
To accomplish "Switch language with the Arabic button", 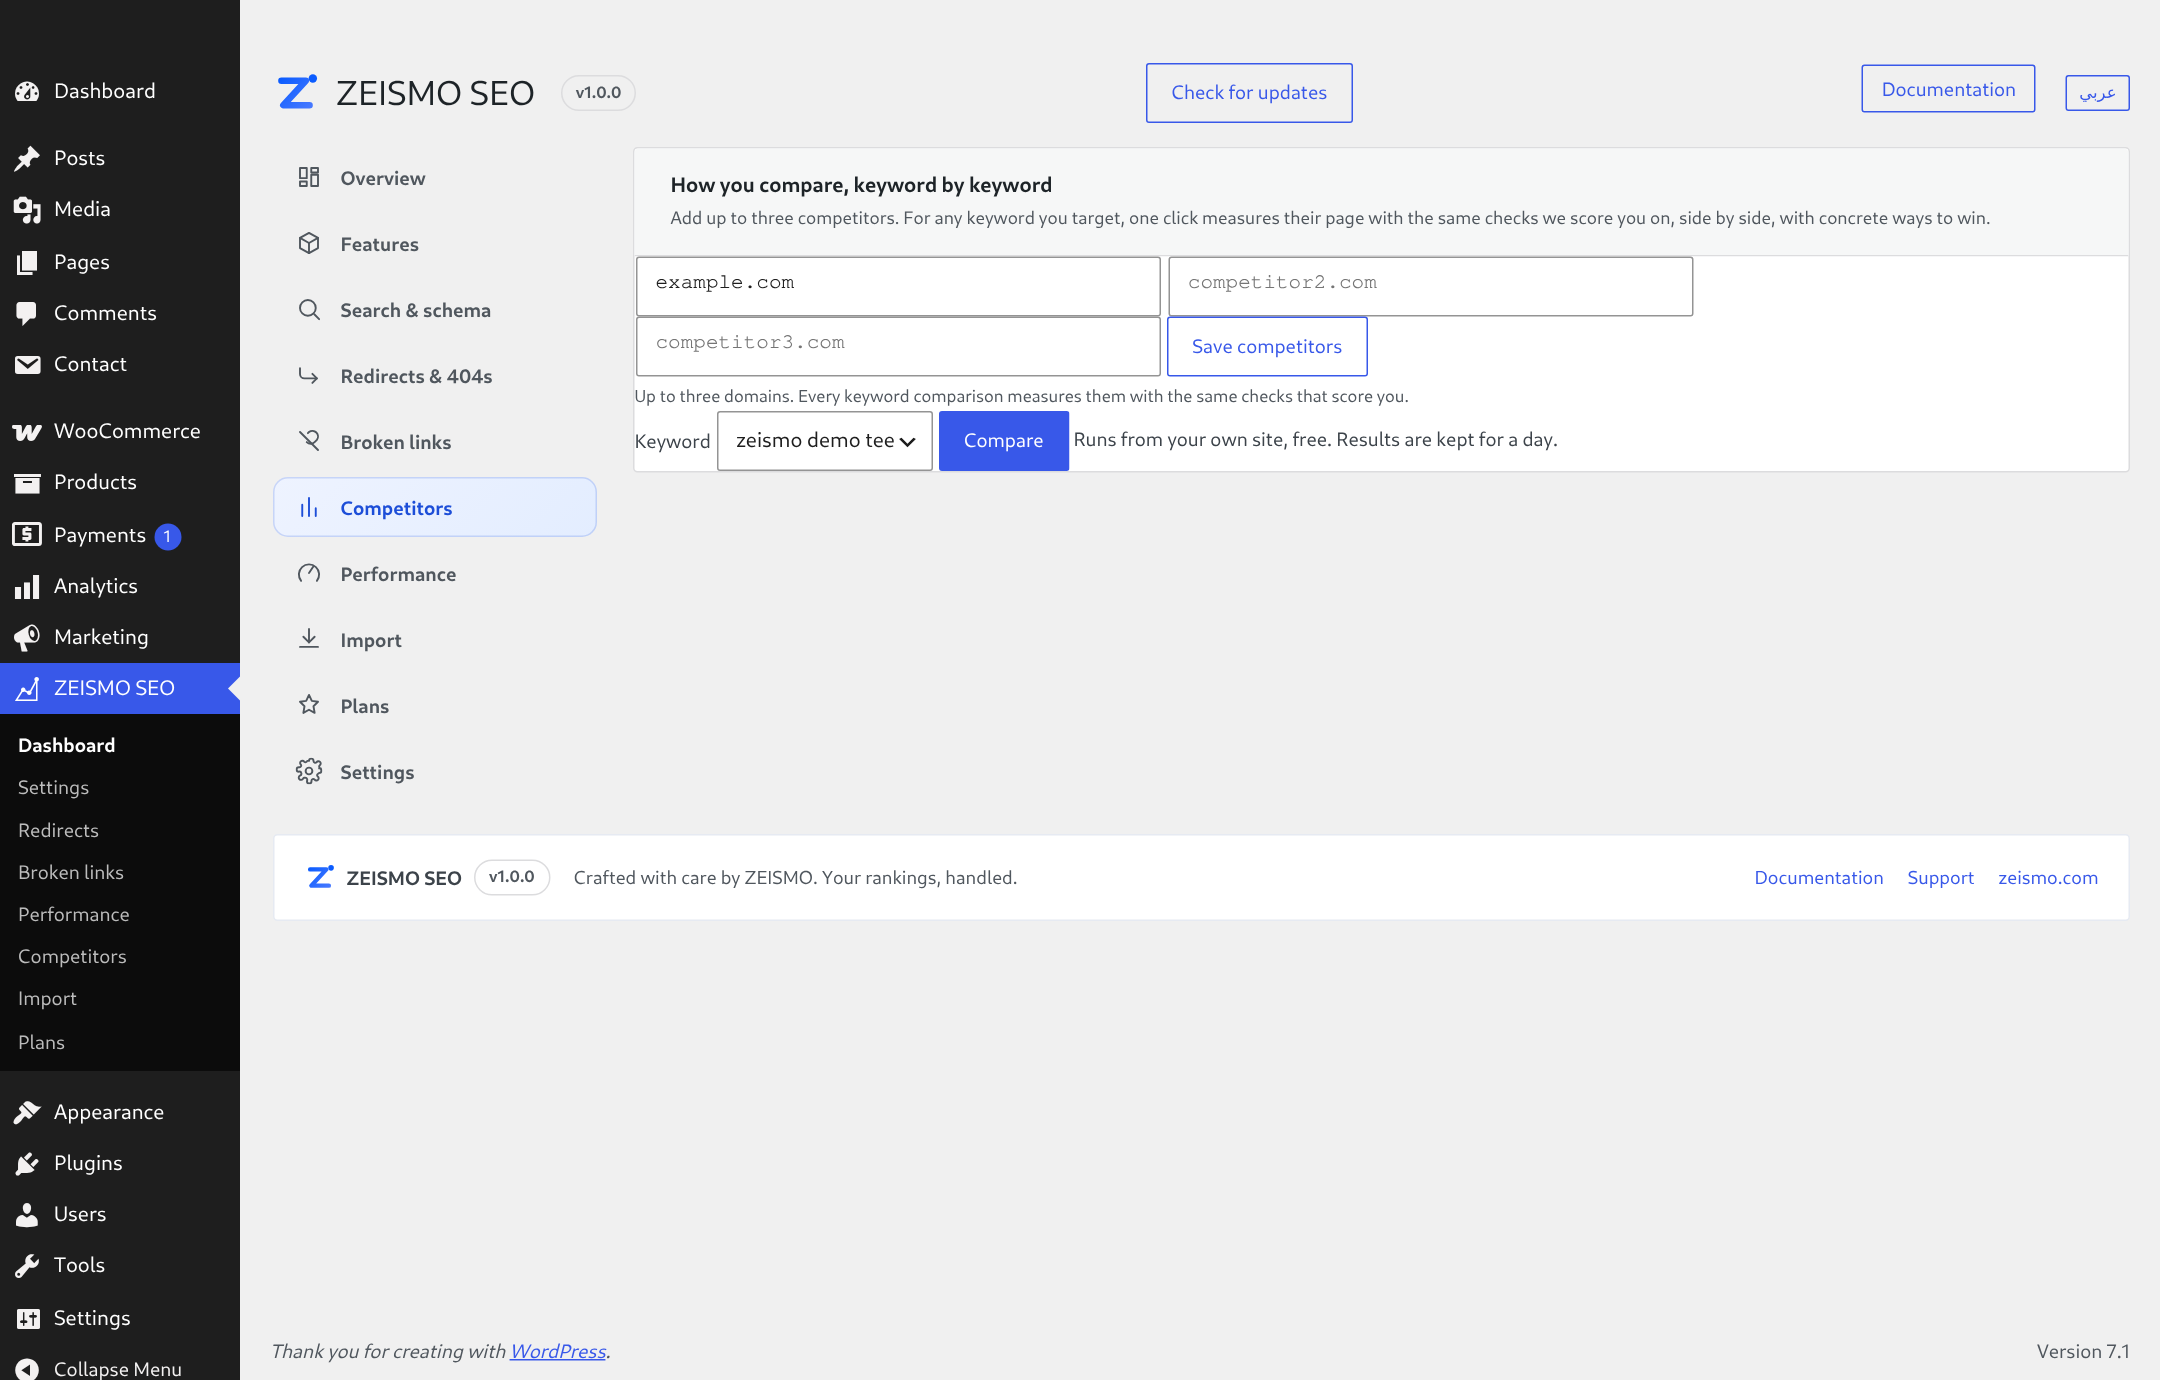I will pos(2097,93).
